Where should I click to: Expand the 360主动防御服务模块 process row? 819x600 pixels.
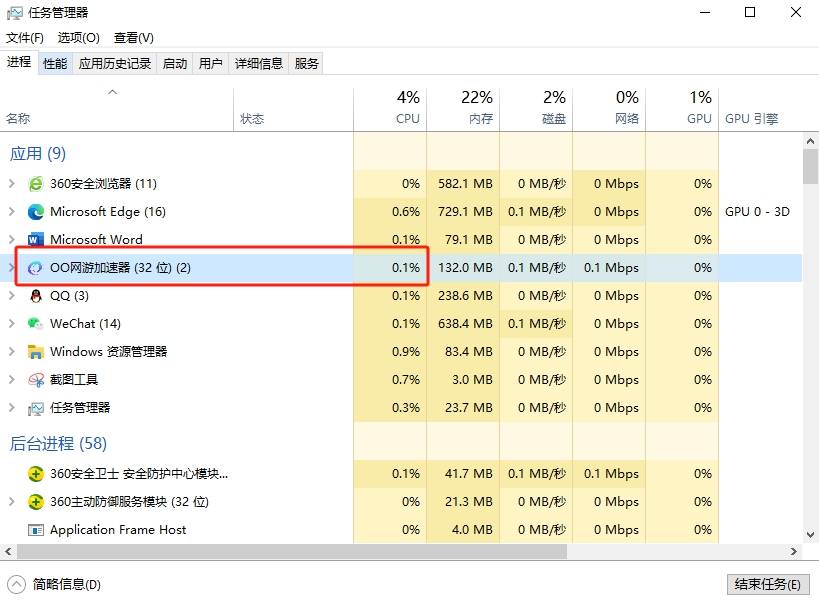click(x=11, y=502)
